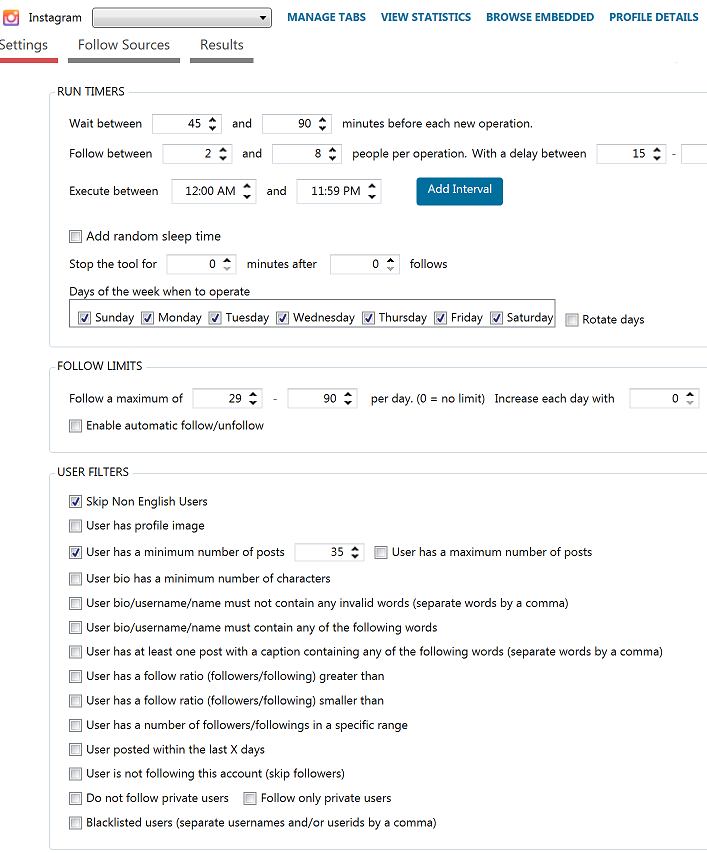
Task: Click the Execute start time stepper
Action: (248, 191)
